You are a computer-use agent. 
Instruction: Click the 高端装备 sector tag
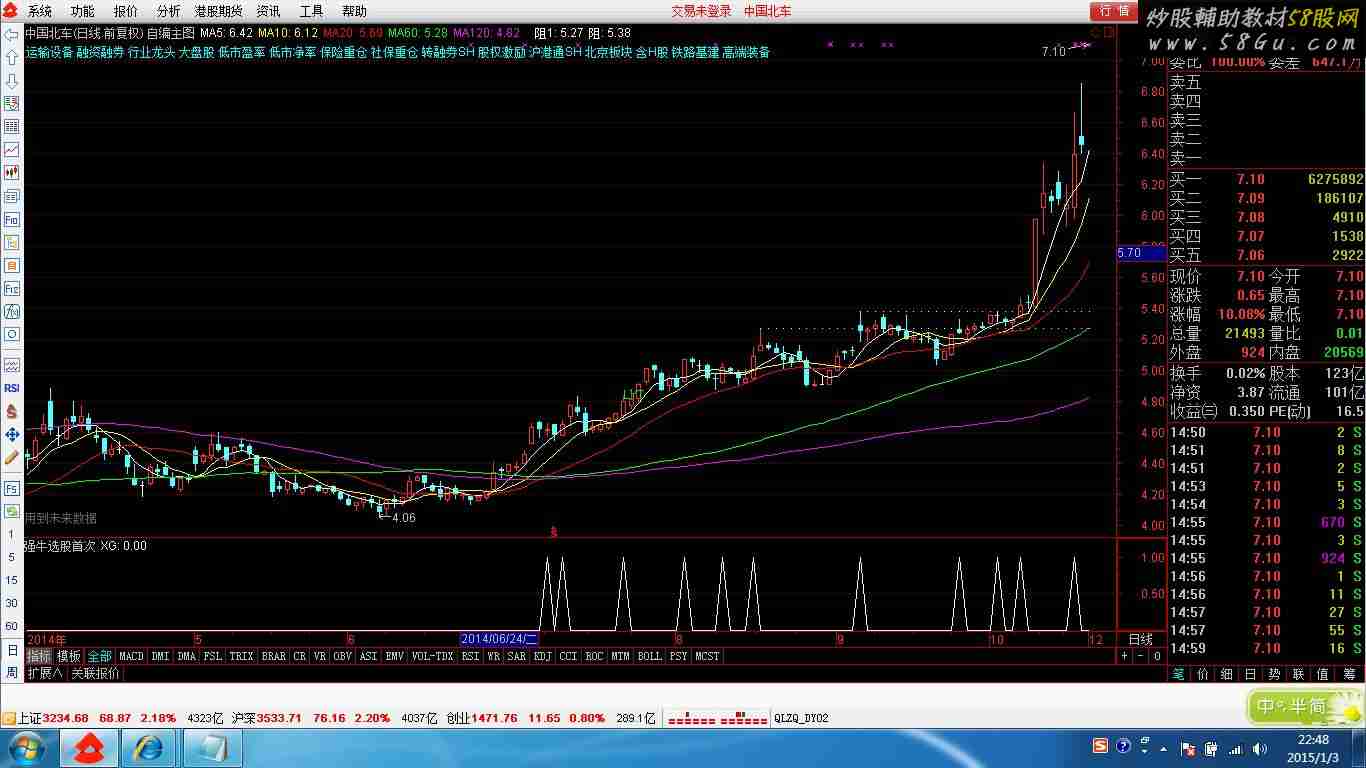[746, 52]
